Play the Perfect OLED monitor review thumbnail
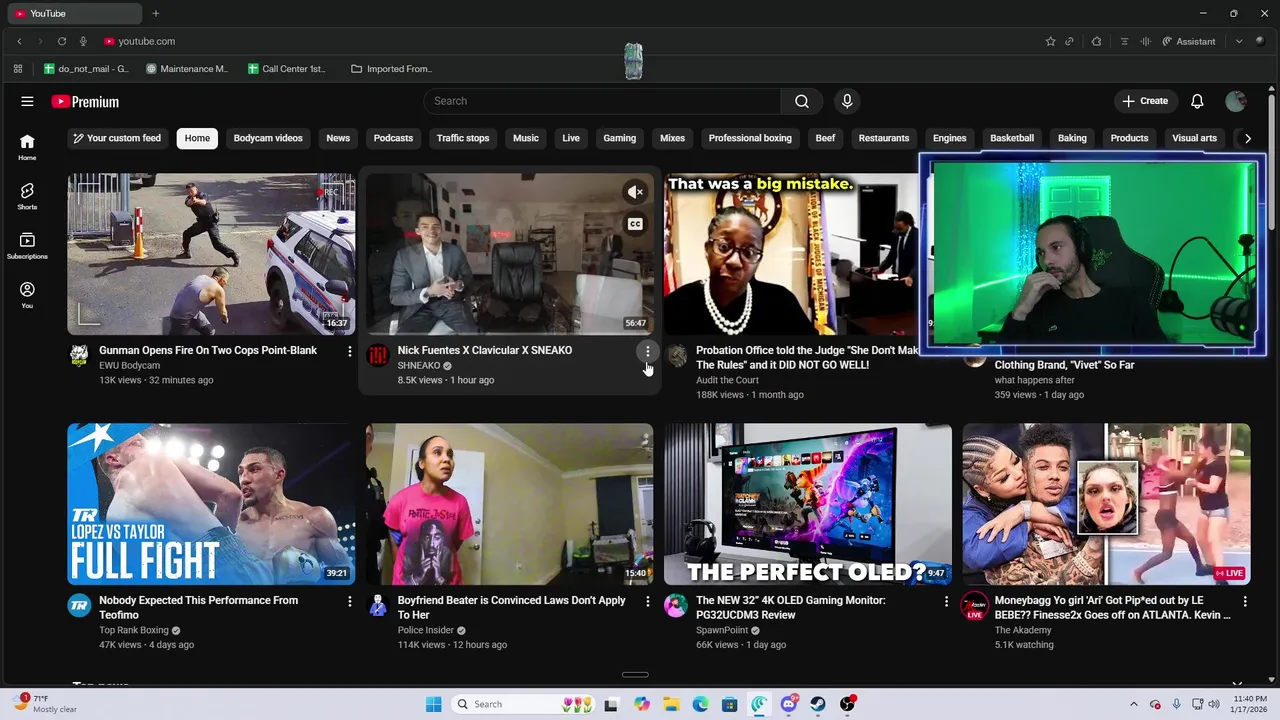The width and height of the screenshot is (1280, 720). coord(808,504)
